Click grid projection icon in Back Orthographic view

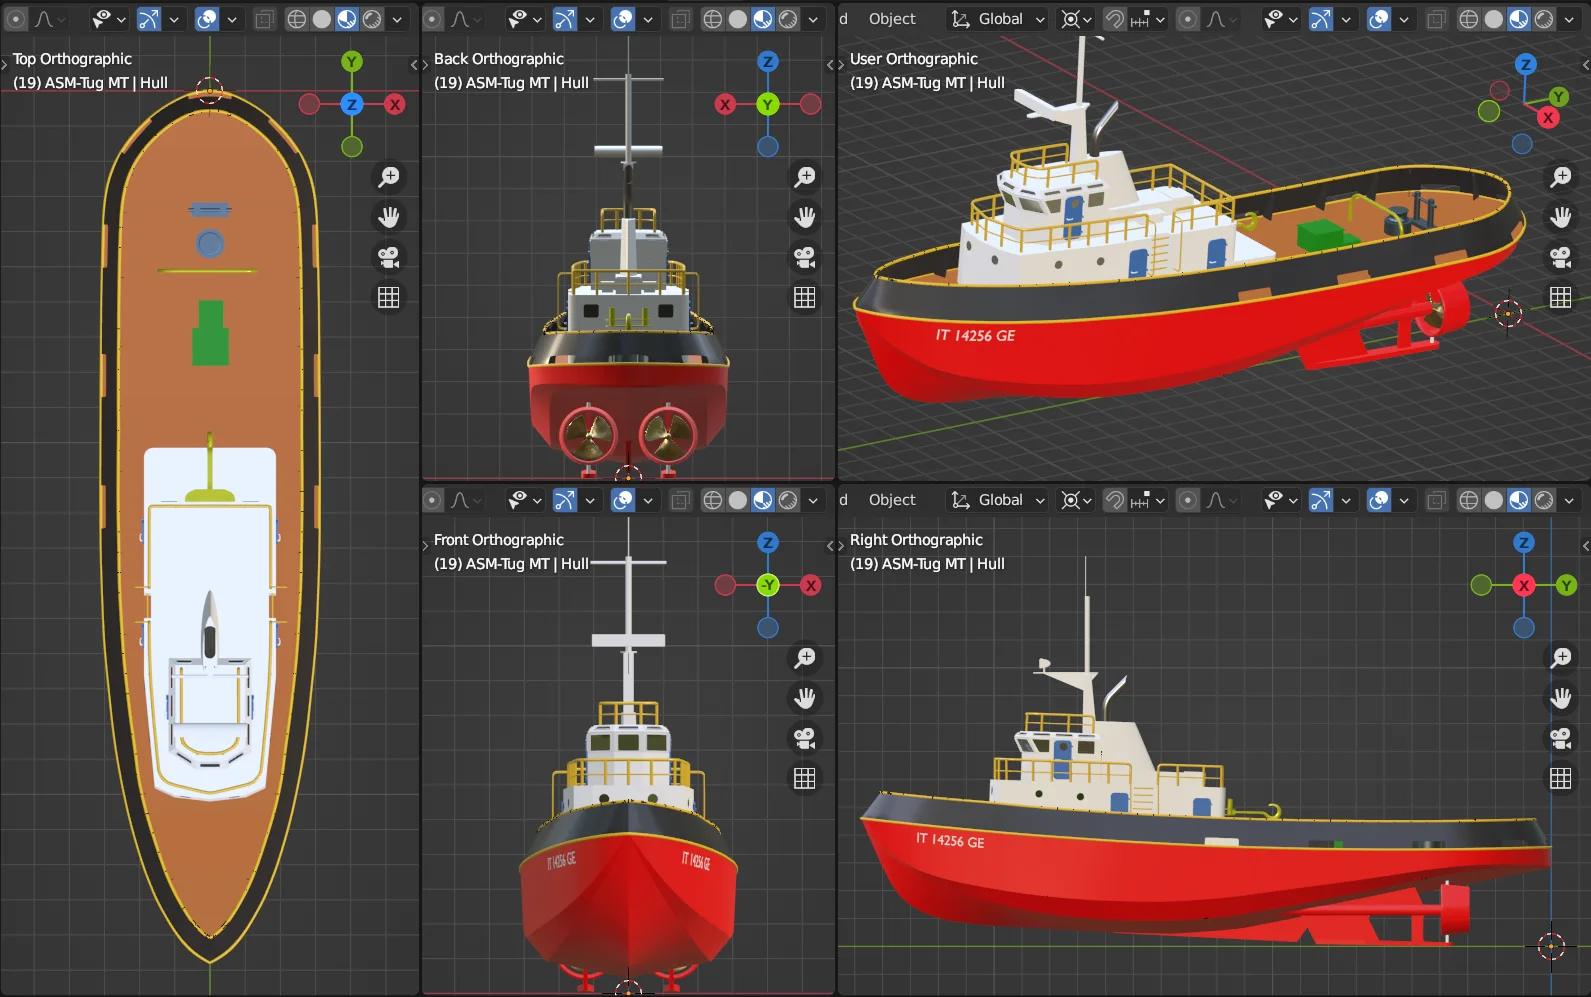[x=804, y=297]
